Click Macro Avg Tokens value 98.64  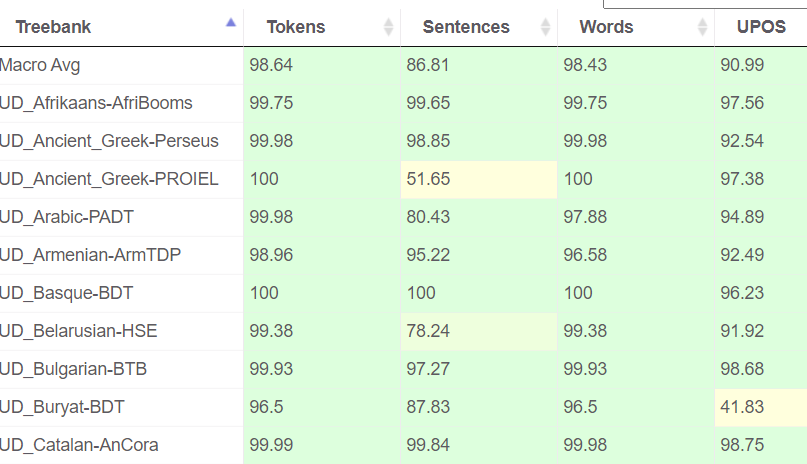[x=271, y=65]
